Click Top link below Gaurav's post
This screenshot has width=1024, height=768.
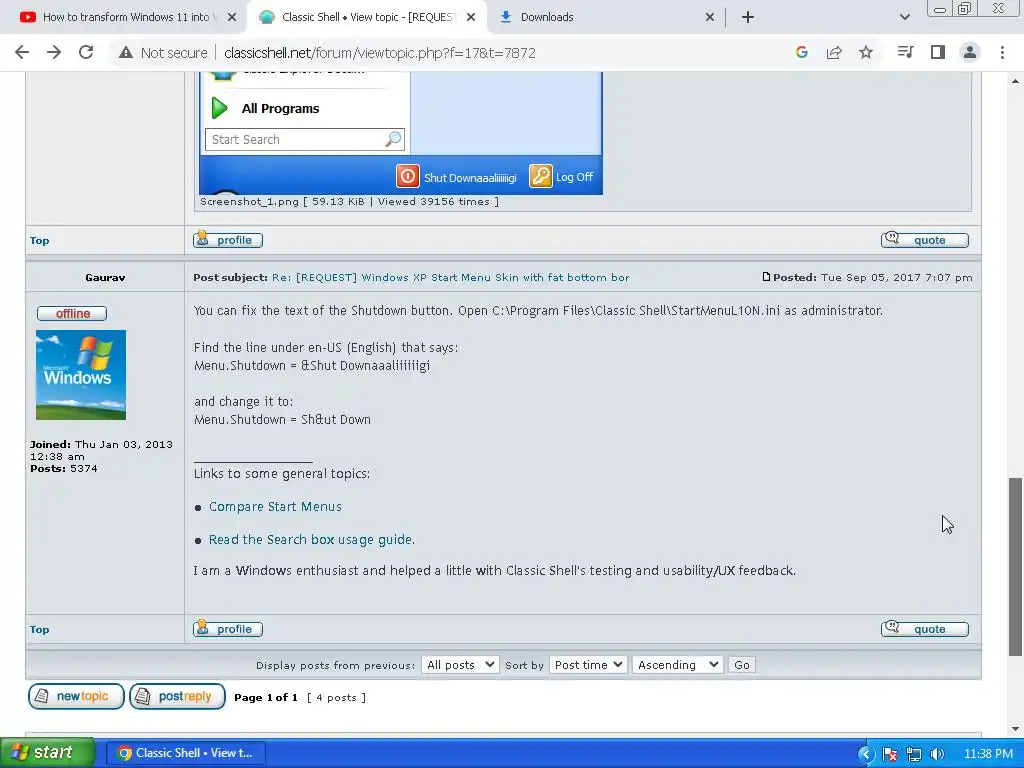click(39, 630)
